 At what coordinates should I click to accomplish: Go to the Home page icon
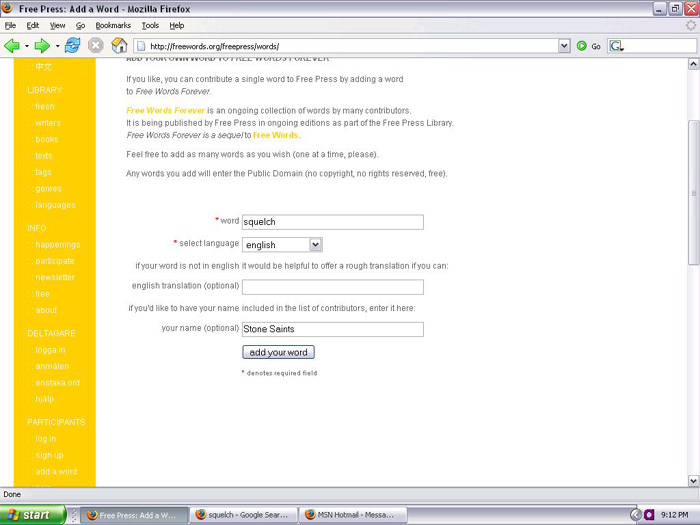119,46
